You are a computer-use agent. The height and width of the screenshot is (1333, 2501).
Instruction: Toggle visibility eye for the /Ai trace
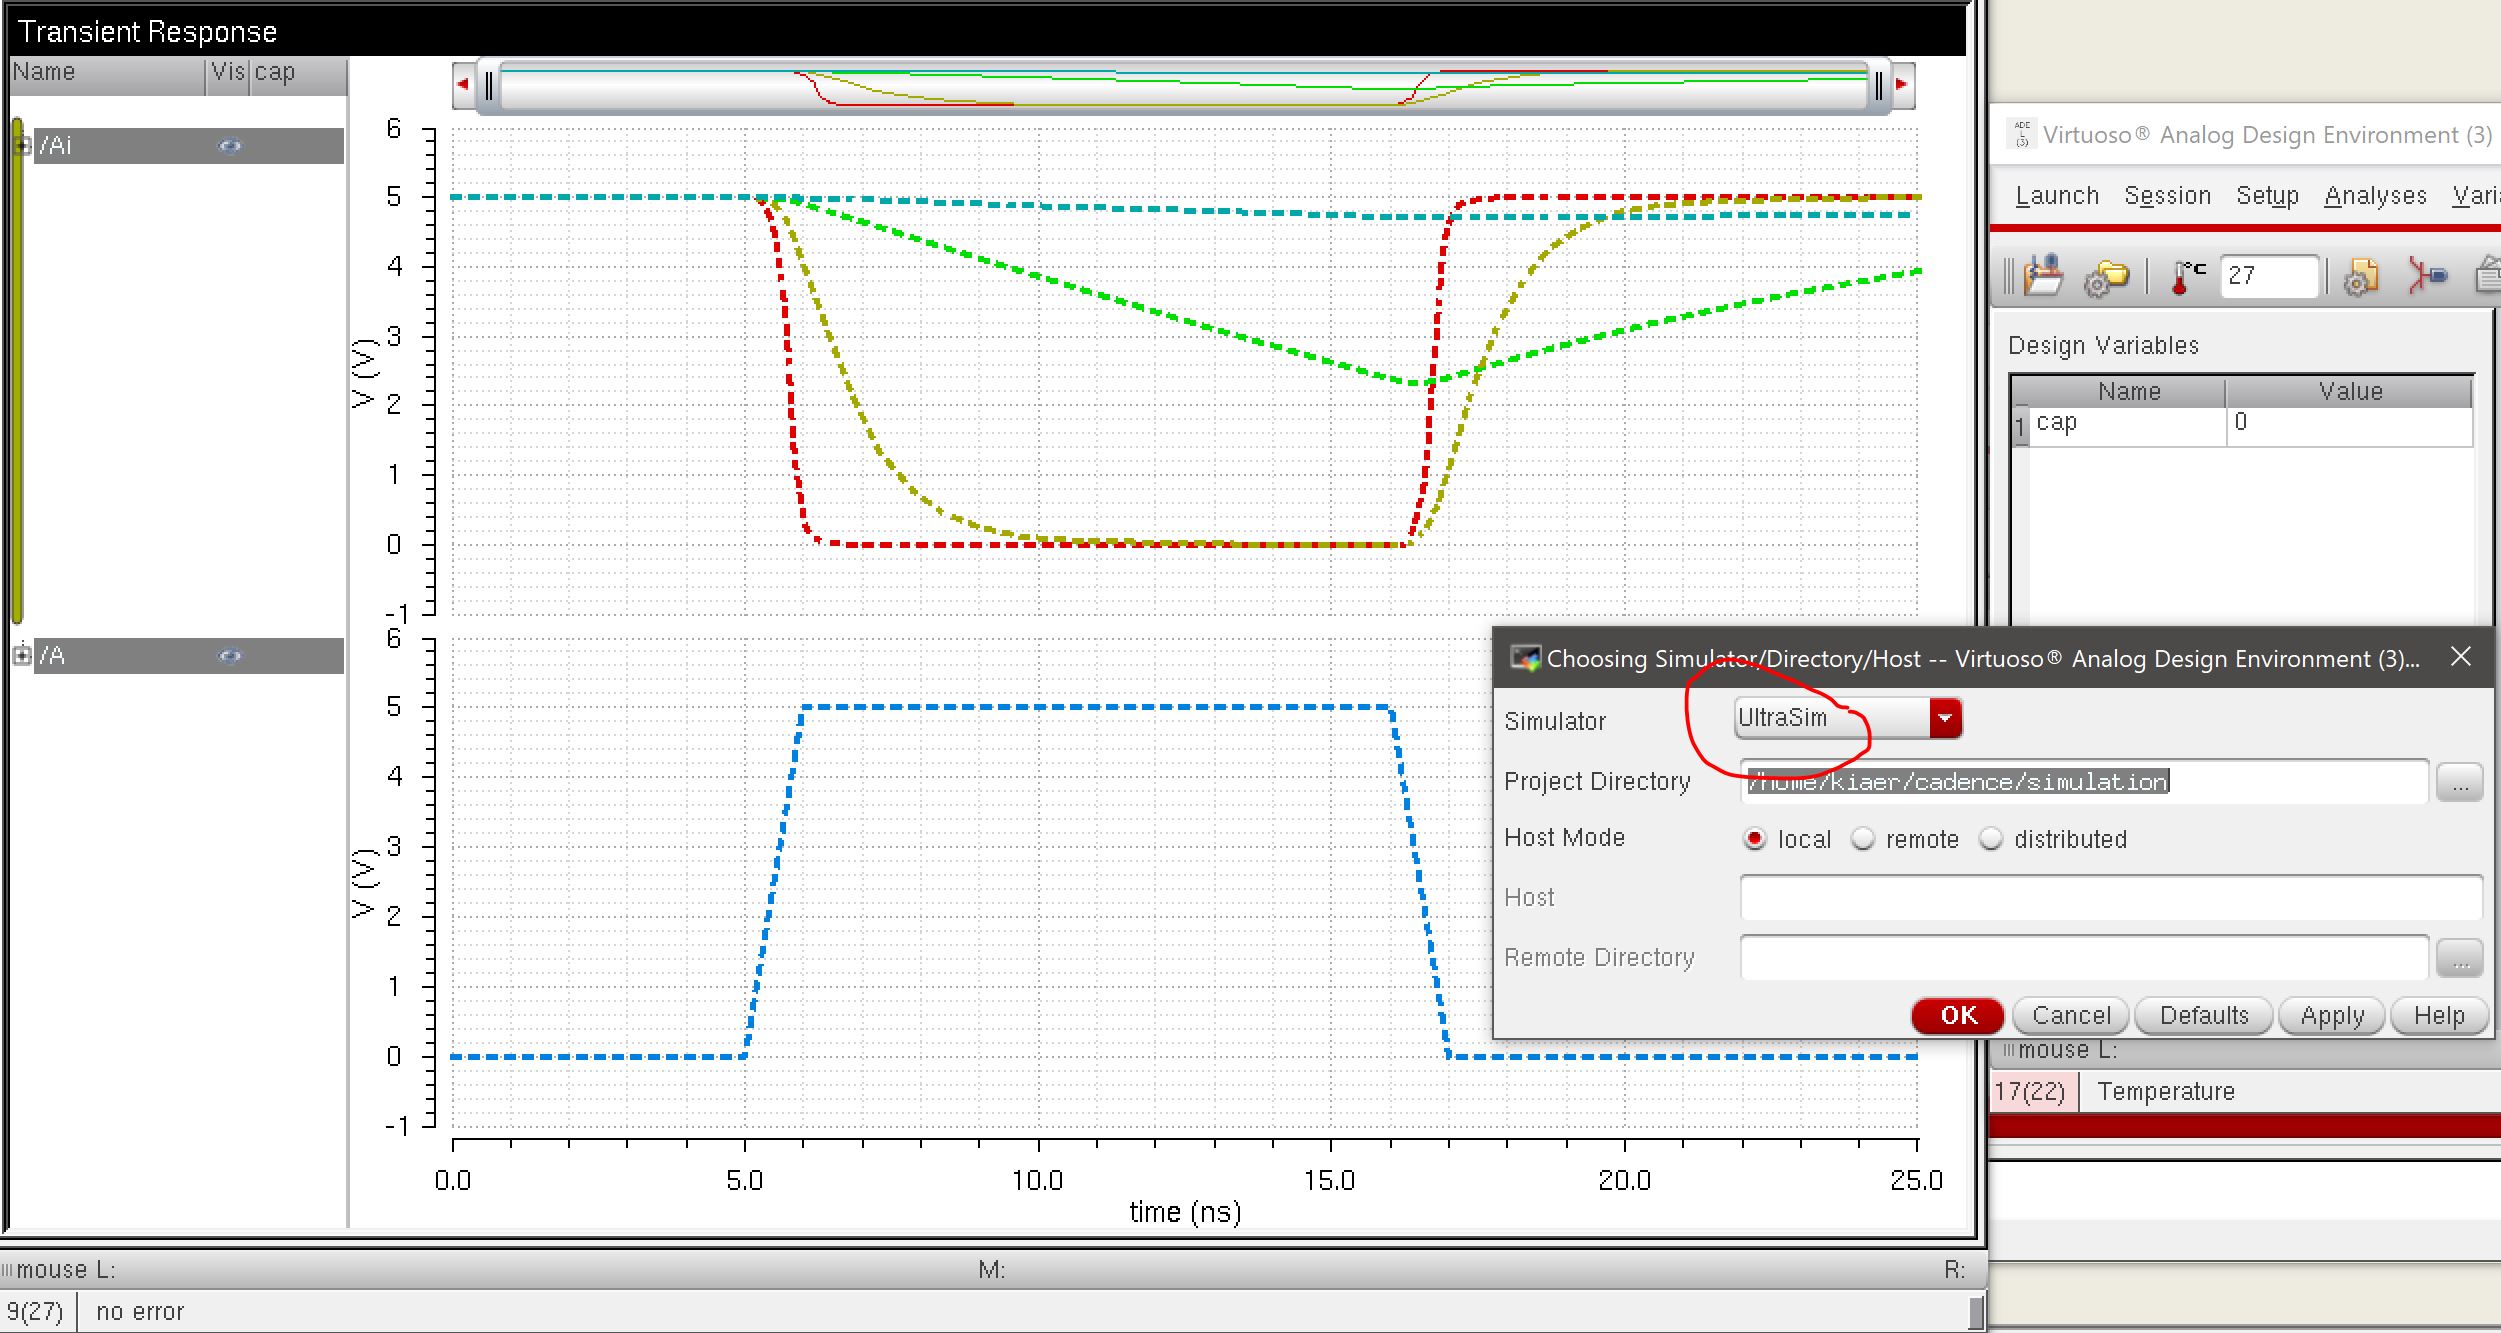tap(230, 146)
